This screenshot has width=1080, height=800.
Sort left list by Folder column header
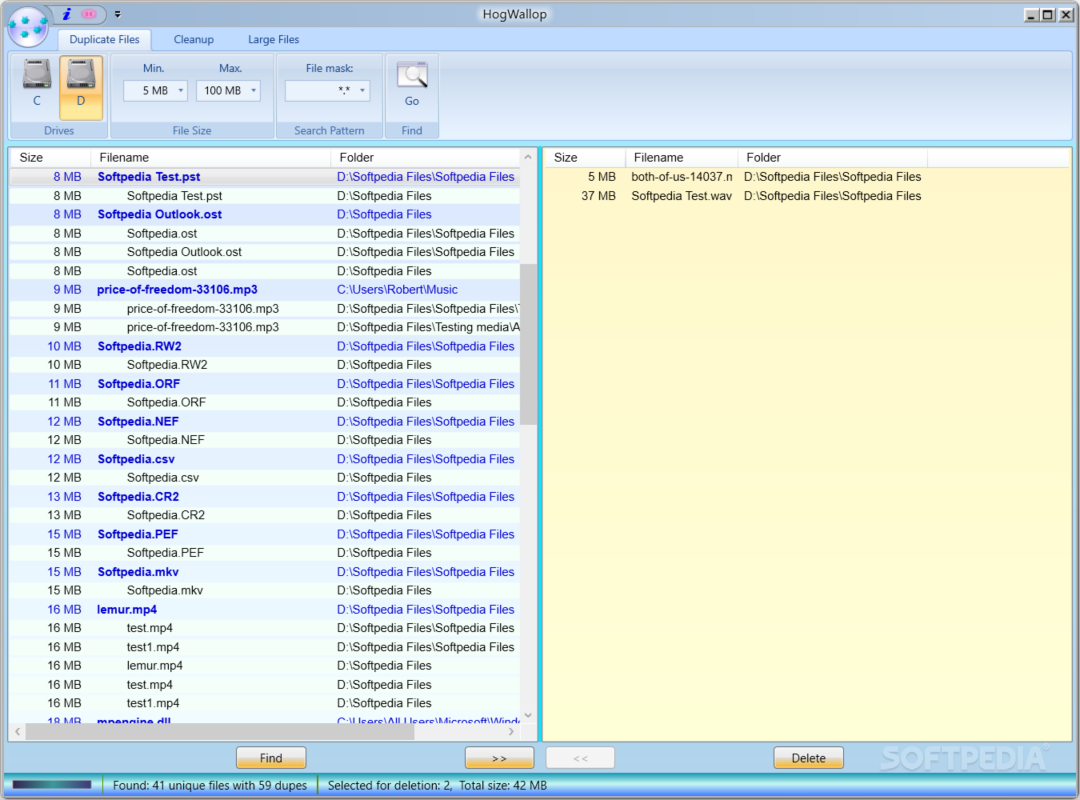tap(425, 158)
